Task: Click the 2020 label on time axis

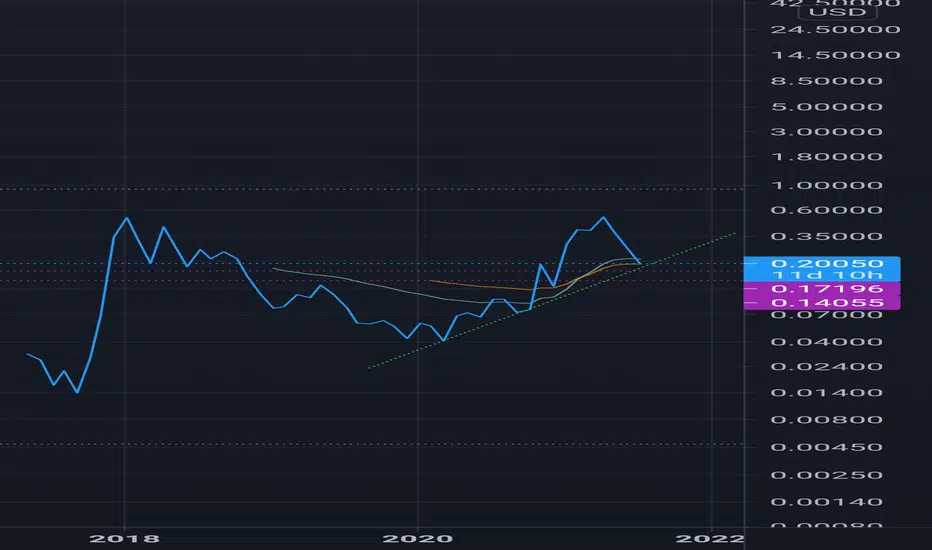Action: (417, 539)
